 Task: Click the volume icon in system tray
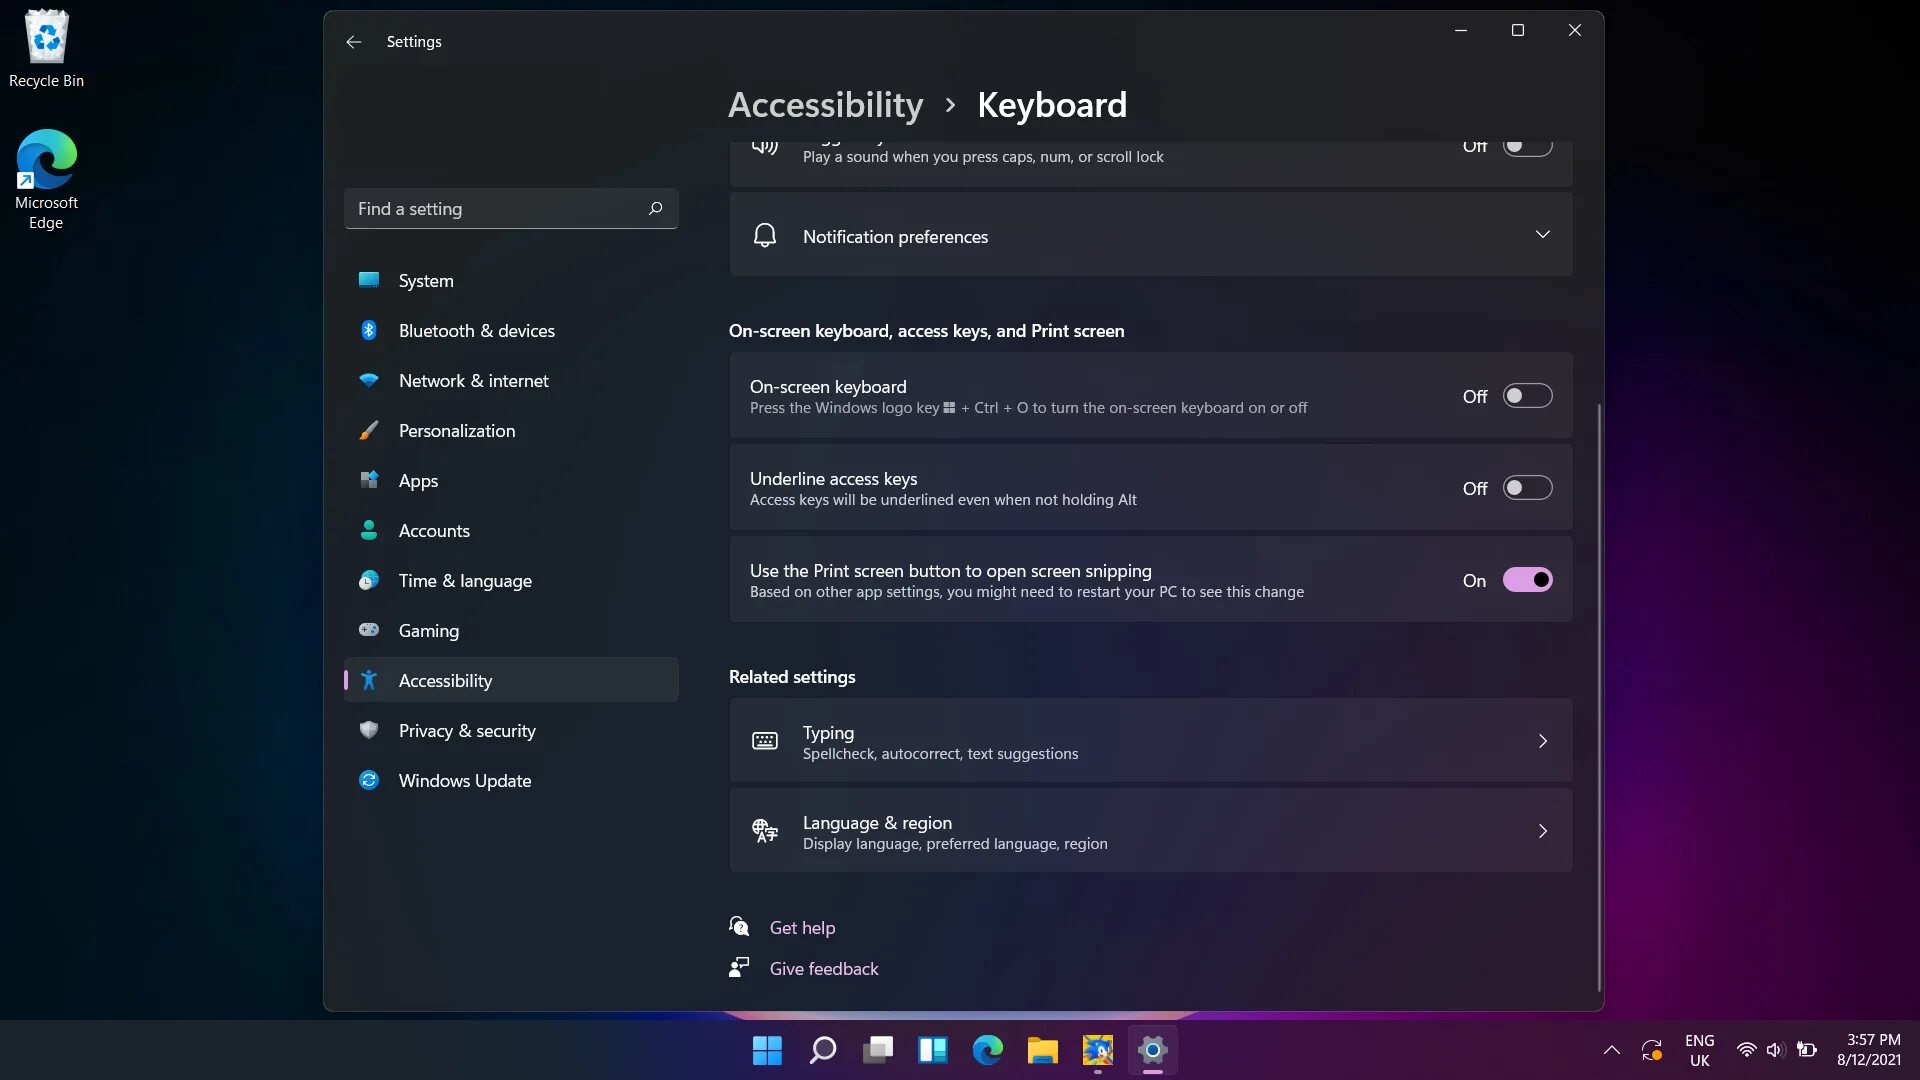pos(1774,1050)
